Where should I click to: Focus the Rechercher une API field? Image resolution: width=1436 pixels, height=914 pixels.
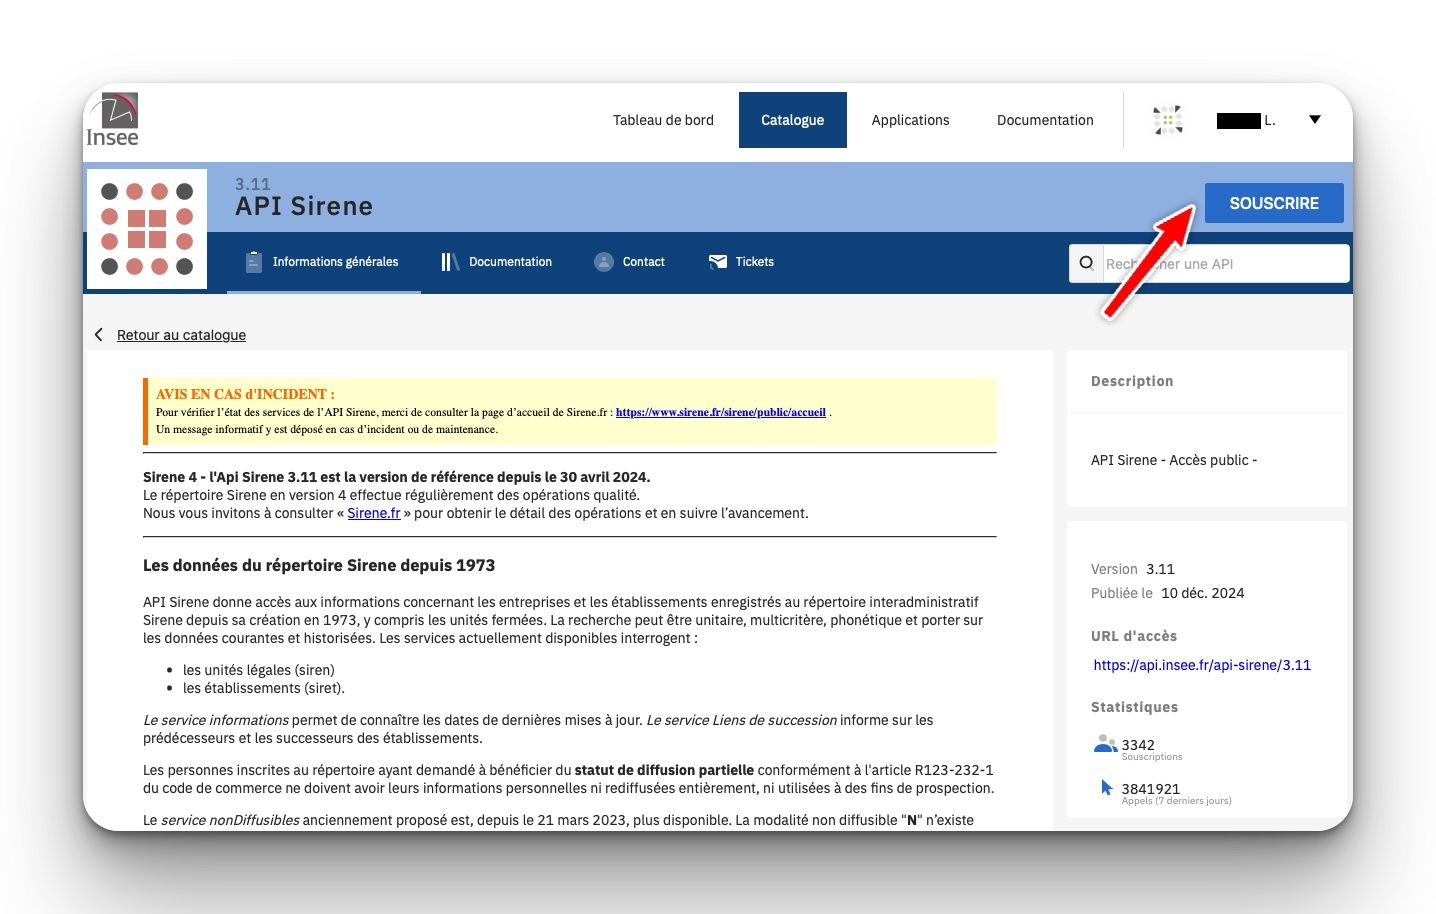point(1226,264)
